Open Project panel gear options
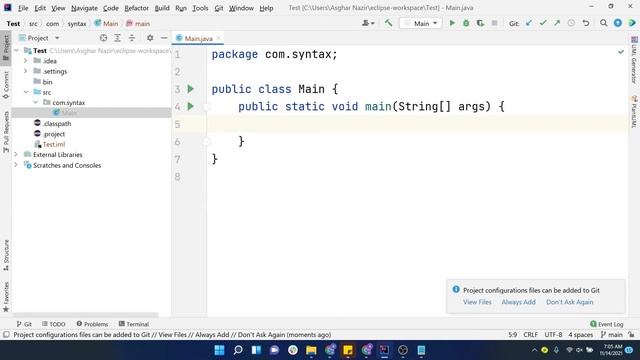The width and height of the screenshot is (640, 360). click(x=150, y=38)
